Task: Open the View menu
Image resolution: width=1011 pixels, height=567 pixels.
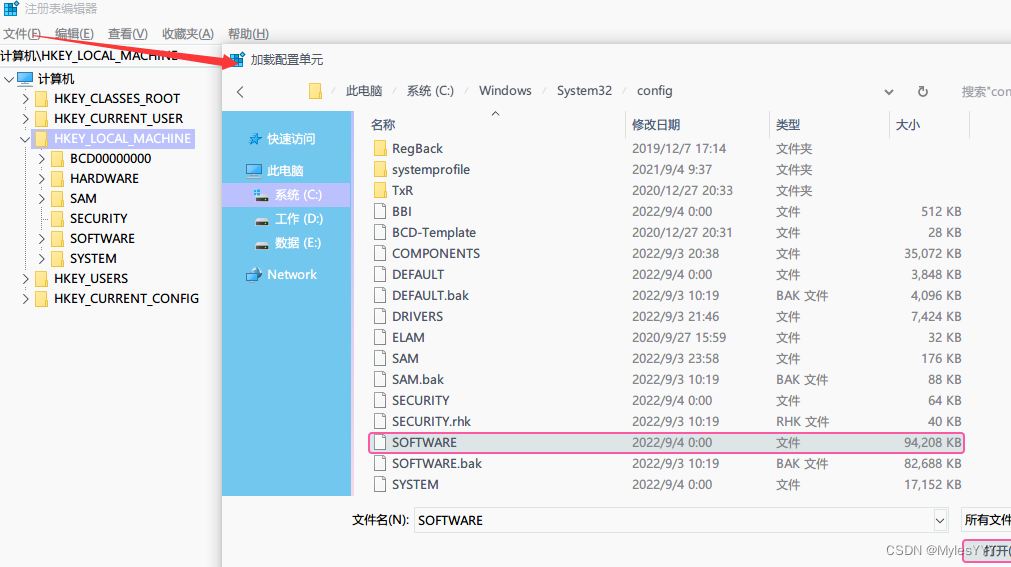Action: coord(128,34)
